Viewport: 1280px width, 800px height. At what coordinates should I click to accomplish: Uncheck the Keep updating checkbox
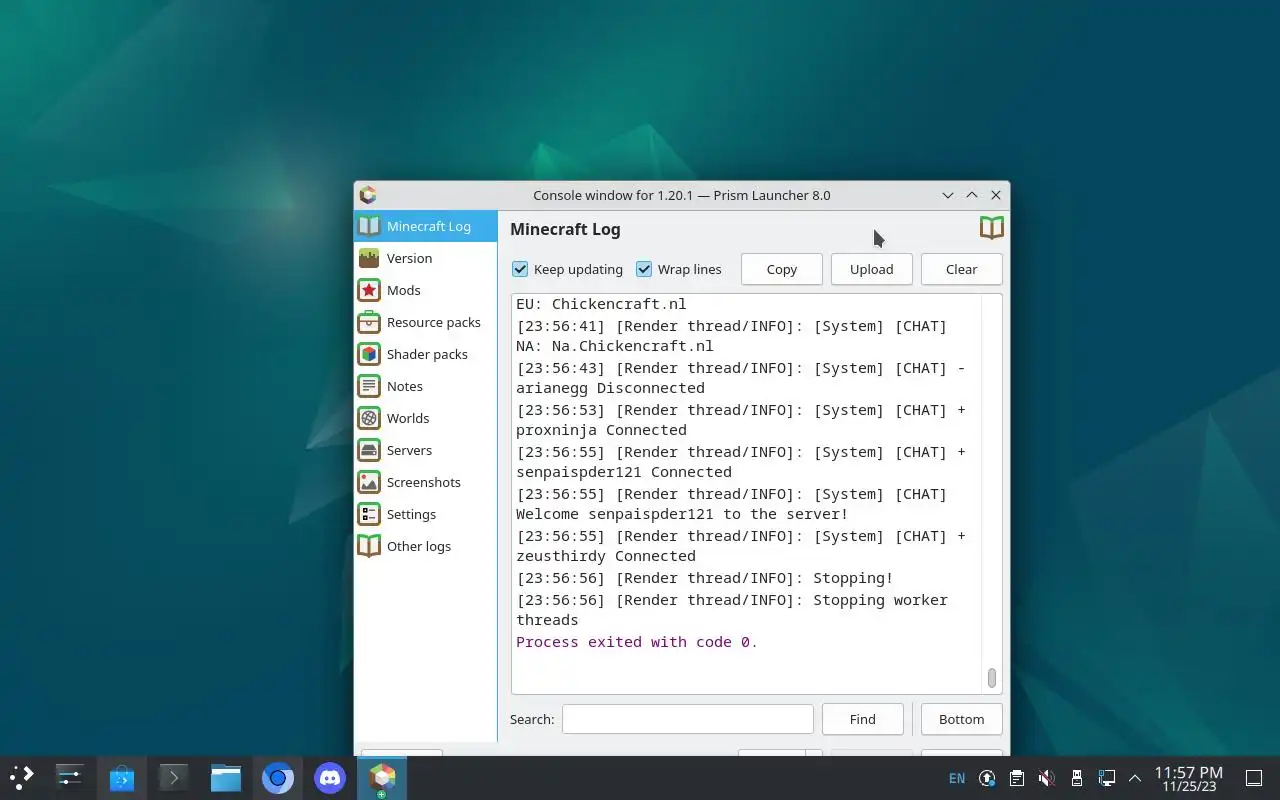tap(520, 269)
